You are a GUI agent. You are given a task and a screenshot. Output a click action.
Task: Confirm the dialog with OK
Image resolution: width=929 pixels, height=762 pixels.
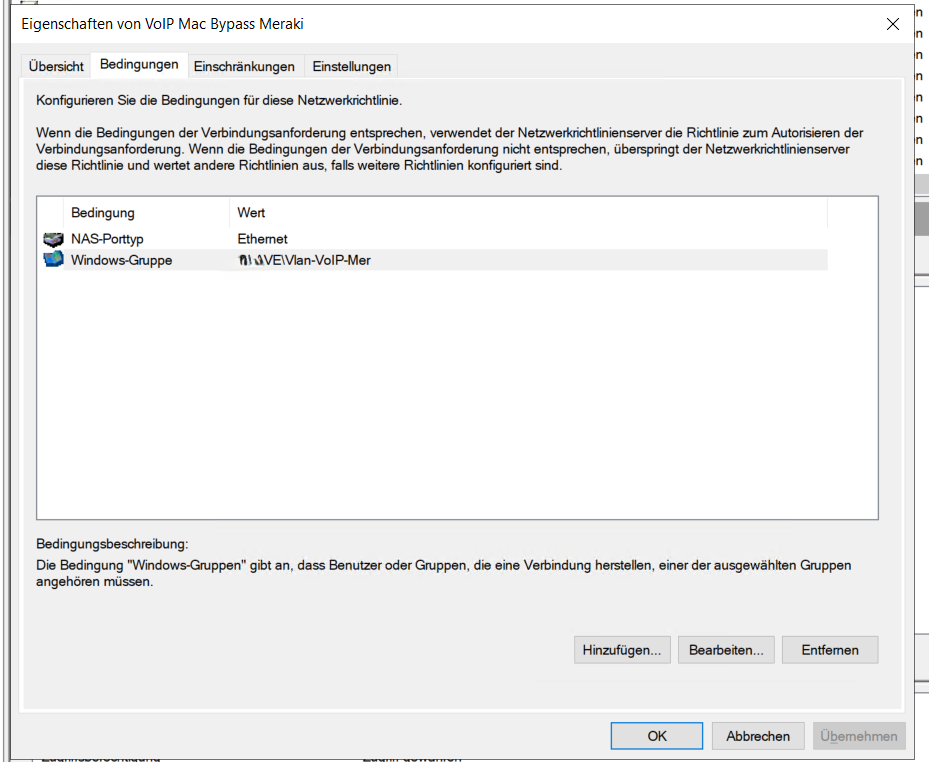pyautogui.click(x=656, y=736)
